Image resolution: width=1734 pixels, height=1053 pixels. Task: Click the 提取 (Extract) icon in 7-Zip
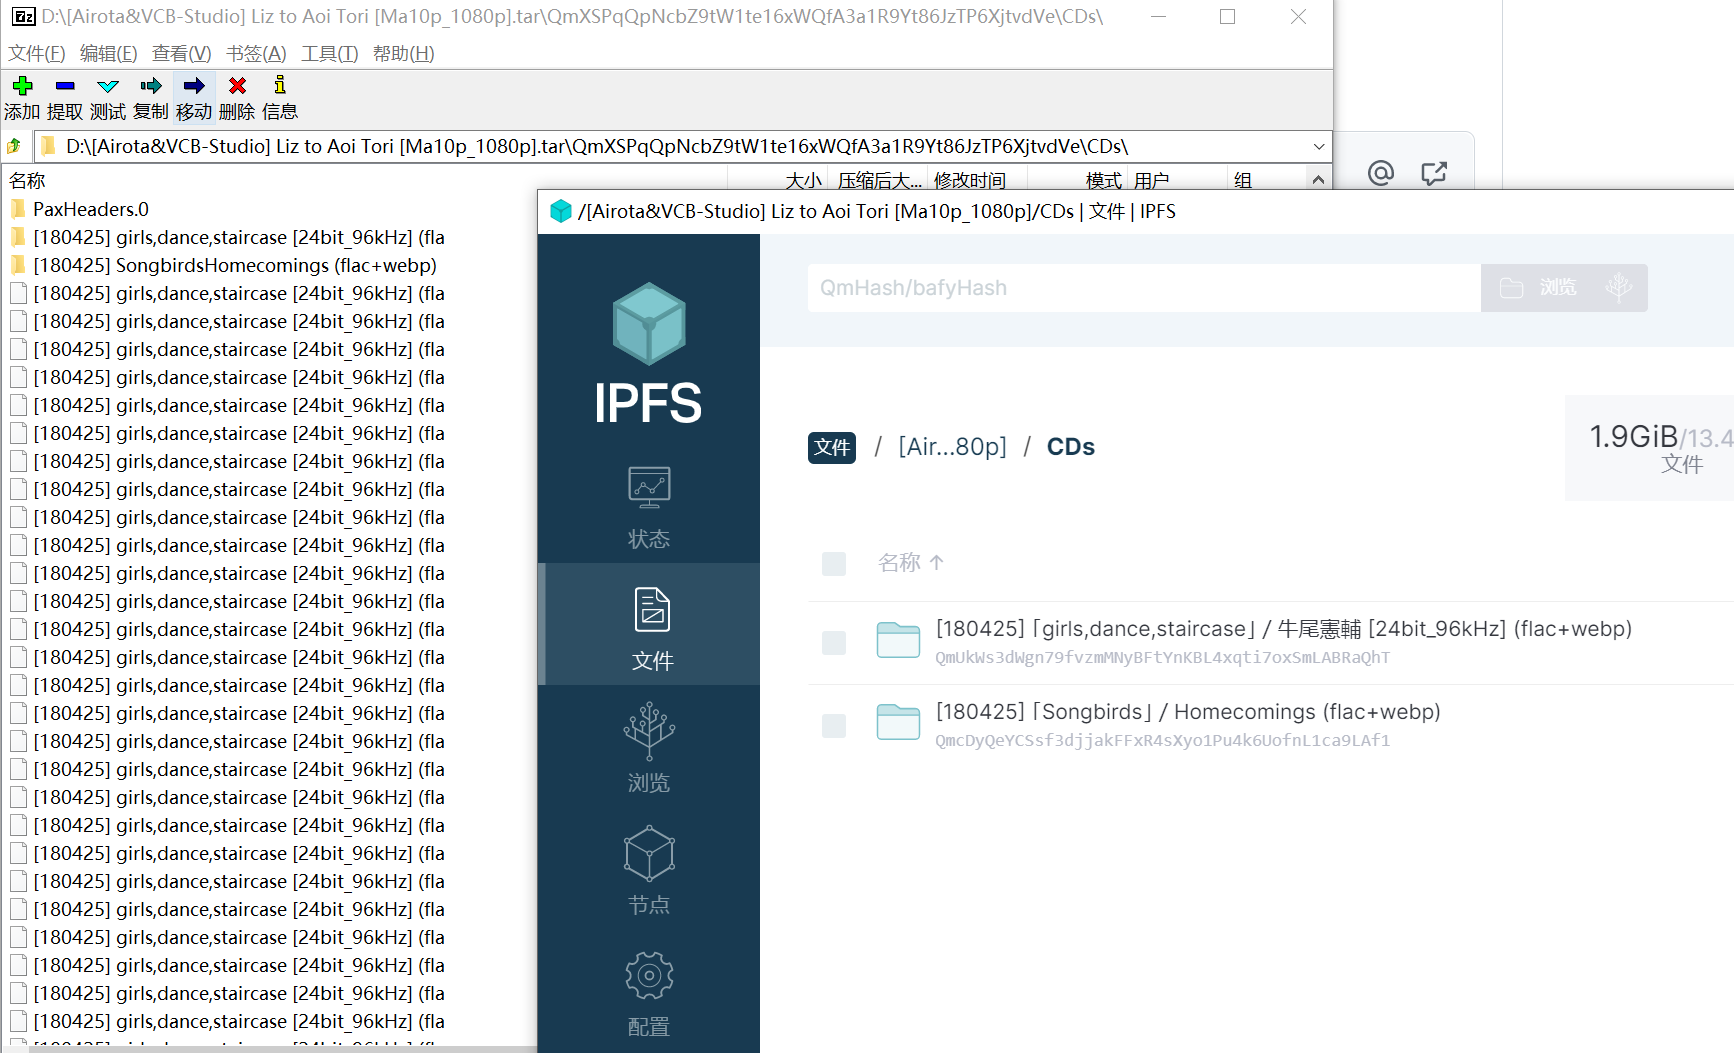[64, 96]
